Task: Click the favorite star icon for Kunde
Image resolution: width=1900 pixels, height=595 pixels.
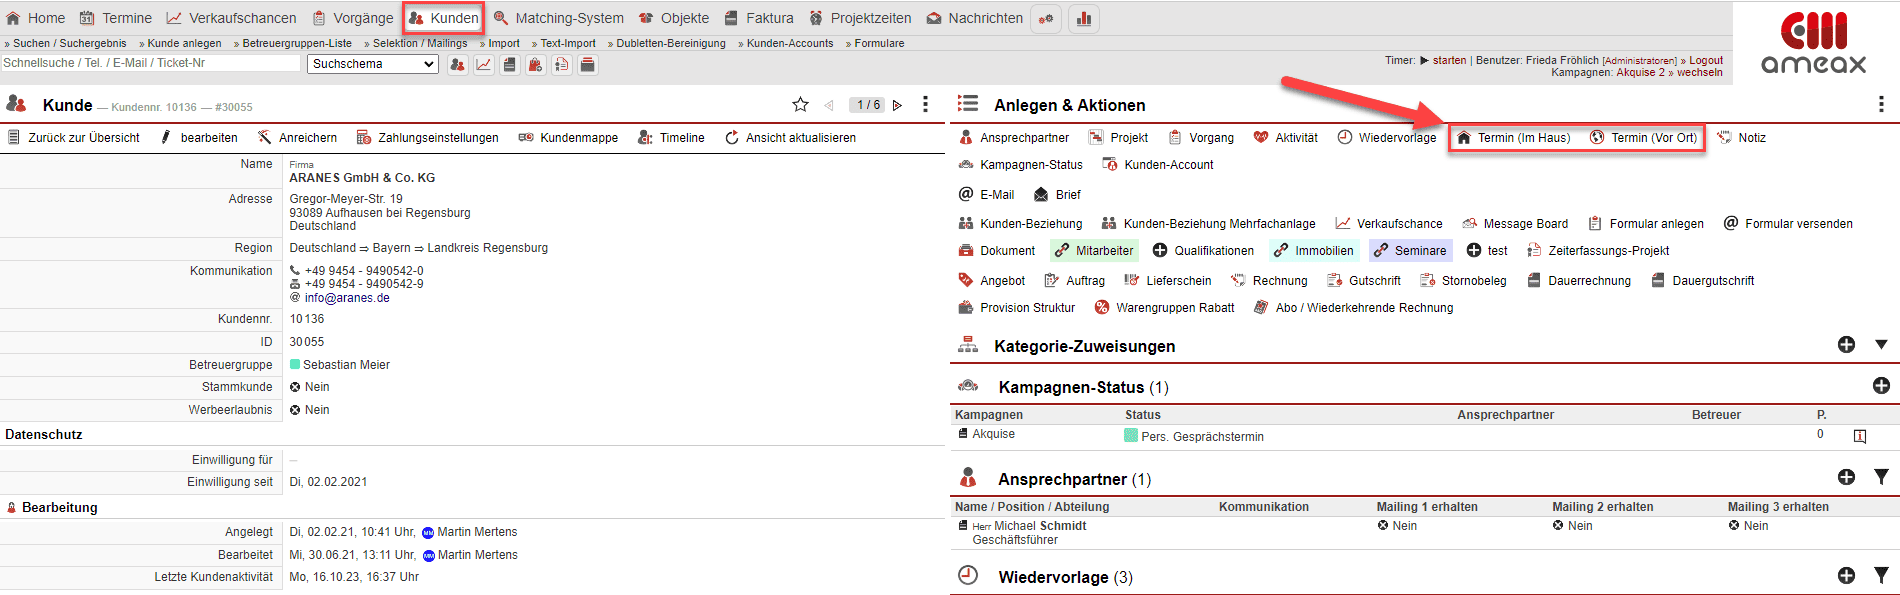Action: [800, 105]
